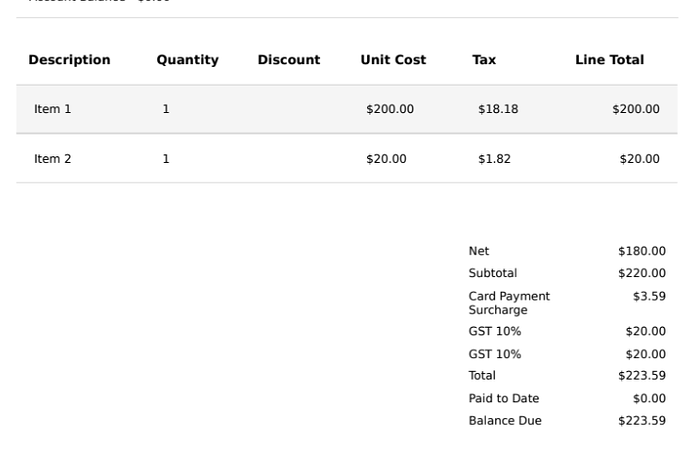Click the Balance Due label
Screen dimensions: 690x455
[505, 421]
